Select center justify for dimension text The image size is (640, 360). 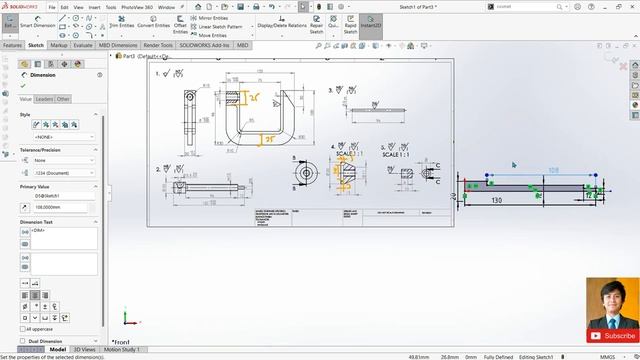tap(35, 295)
